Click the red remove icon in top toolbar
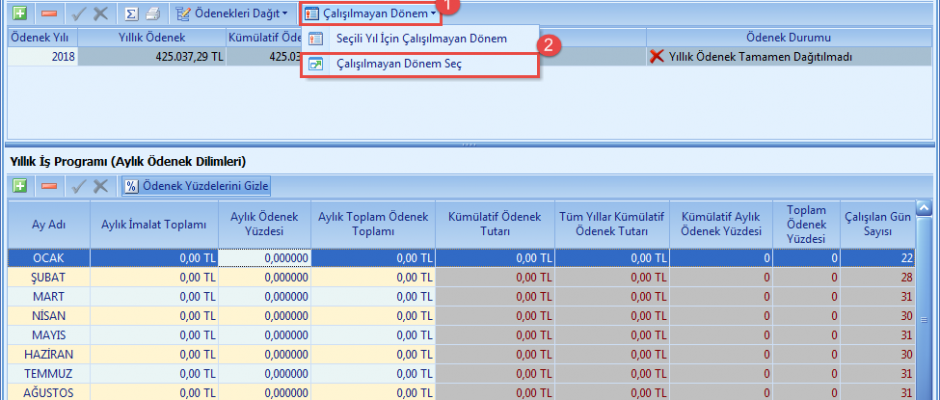Image resolution: width=940 pixels, height=400 pixels. (x=48, y=14)
